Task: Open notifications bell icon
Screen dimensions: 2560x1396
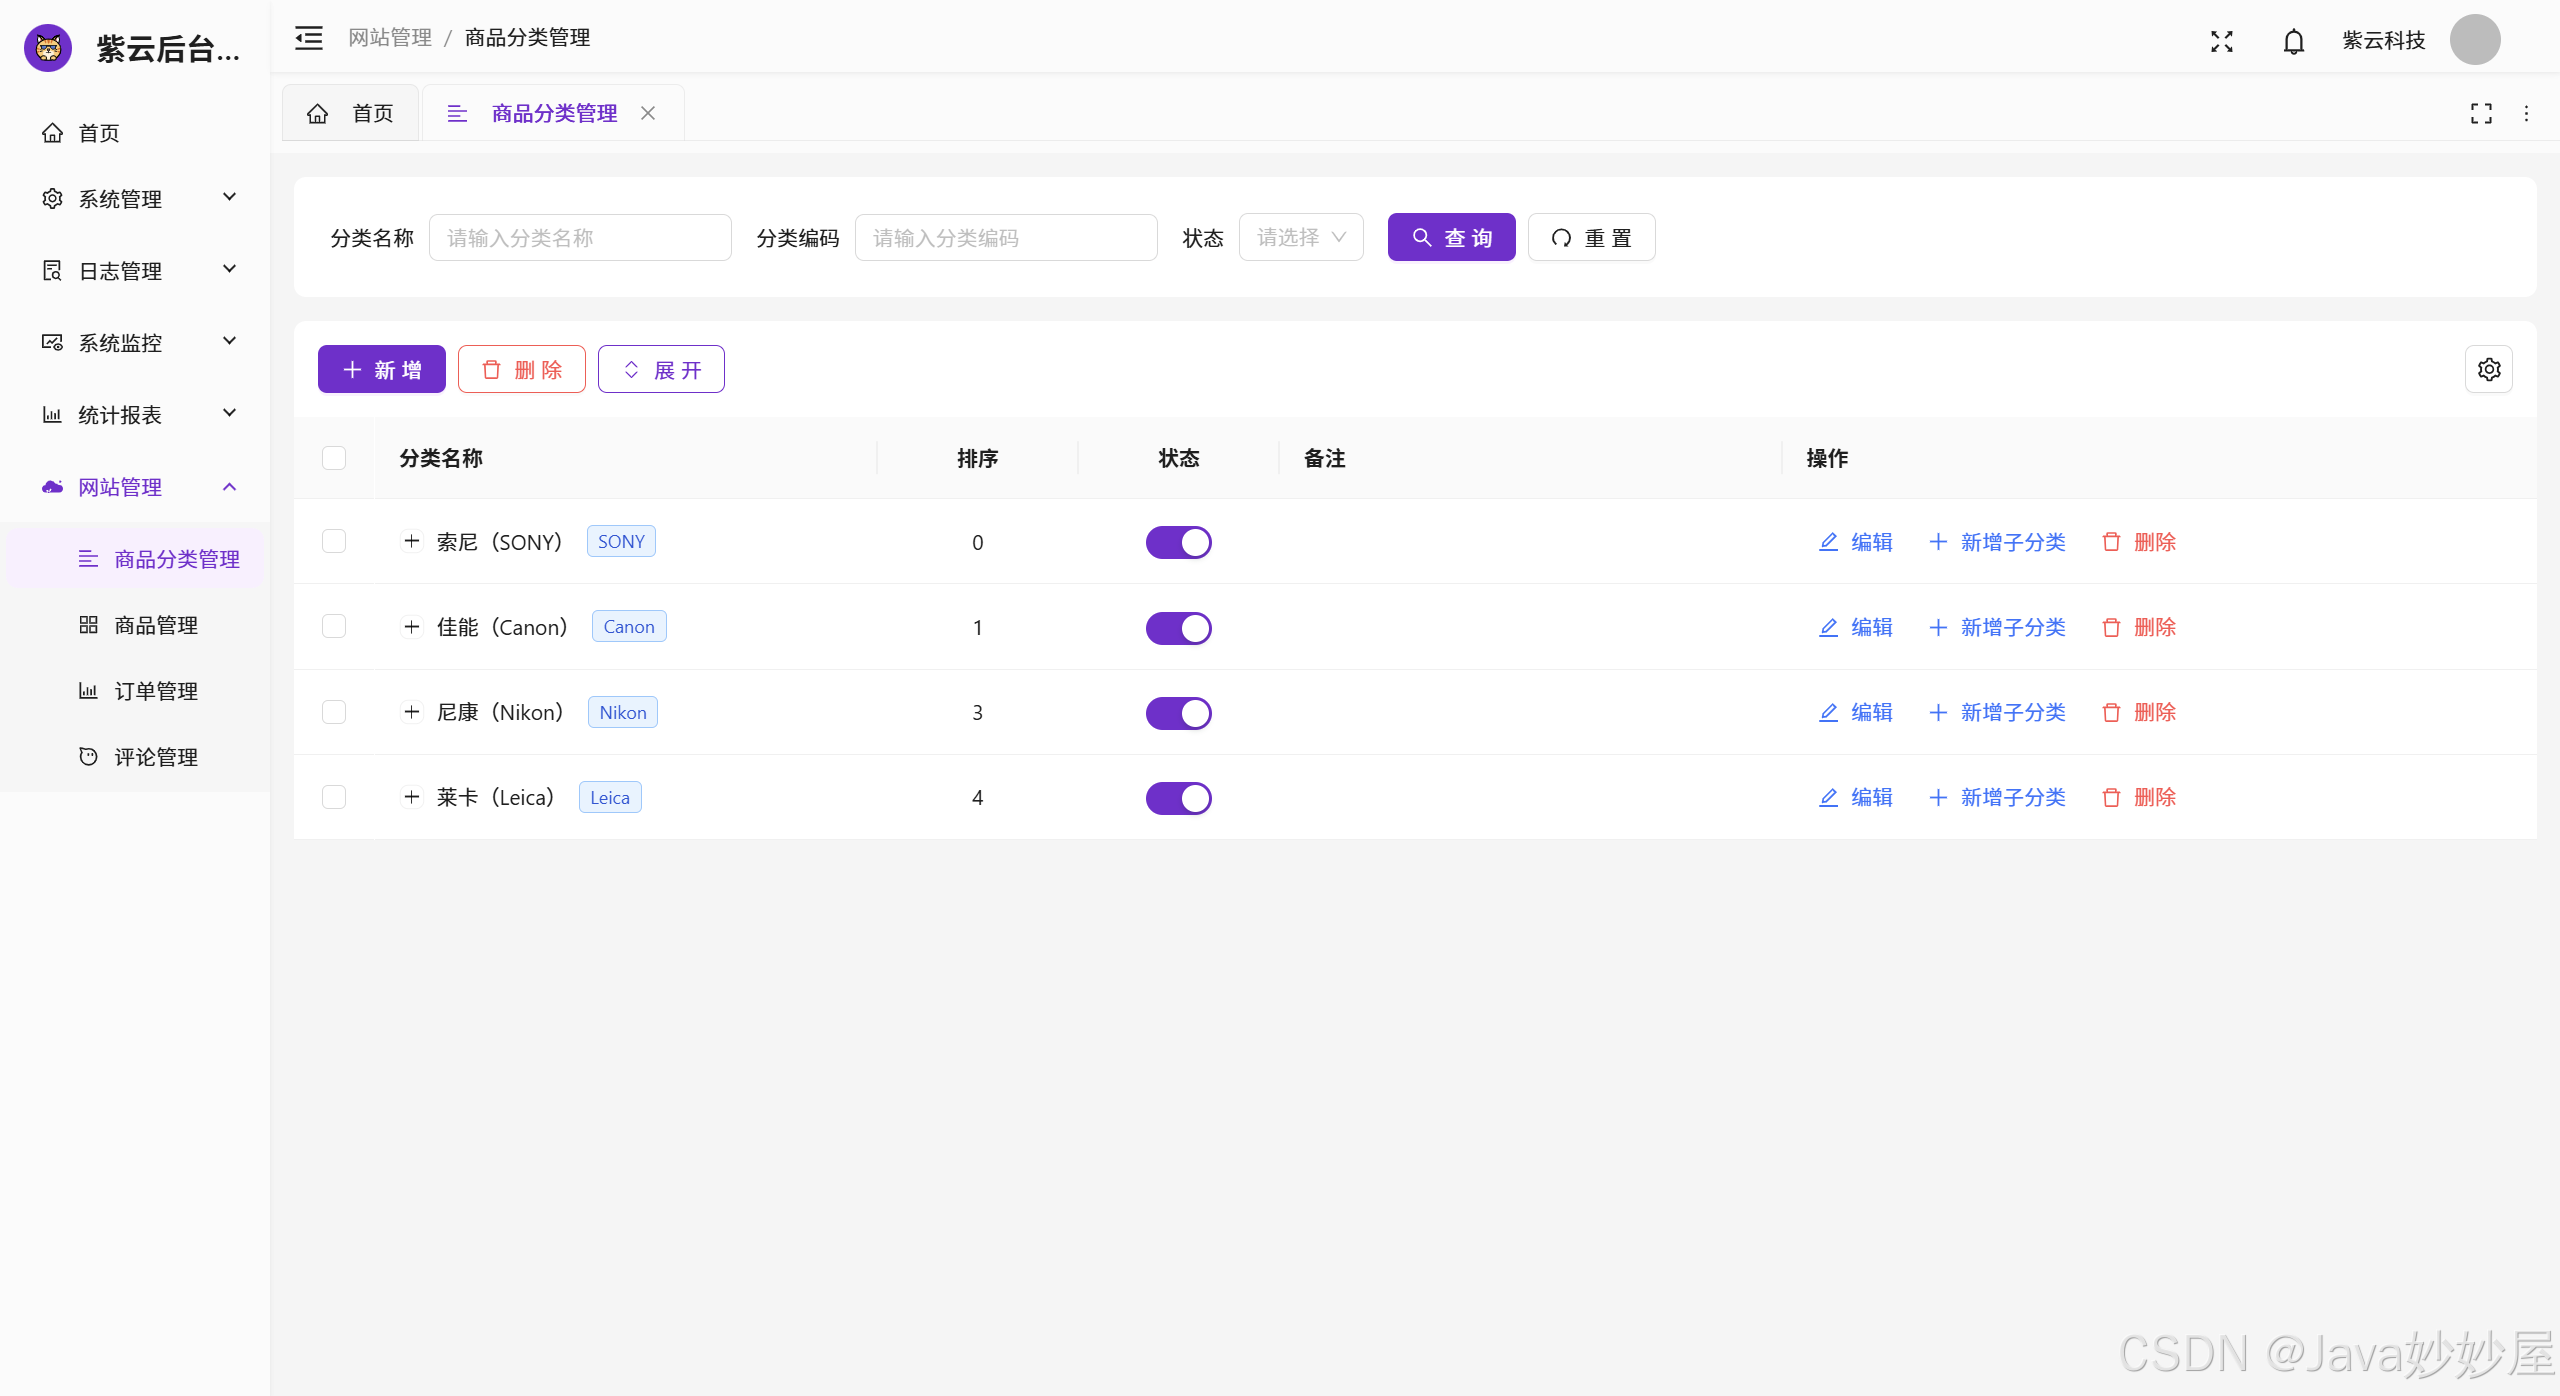Action: point(2294,41)
